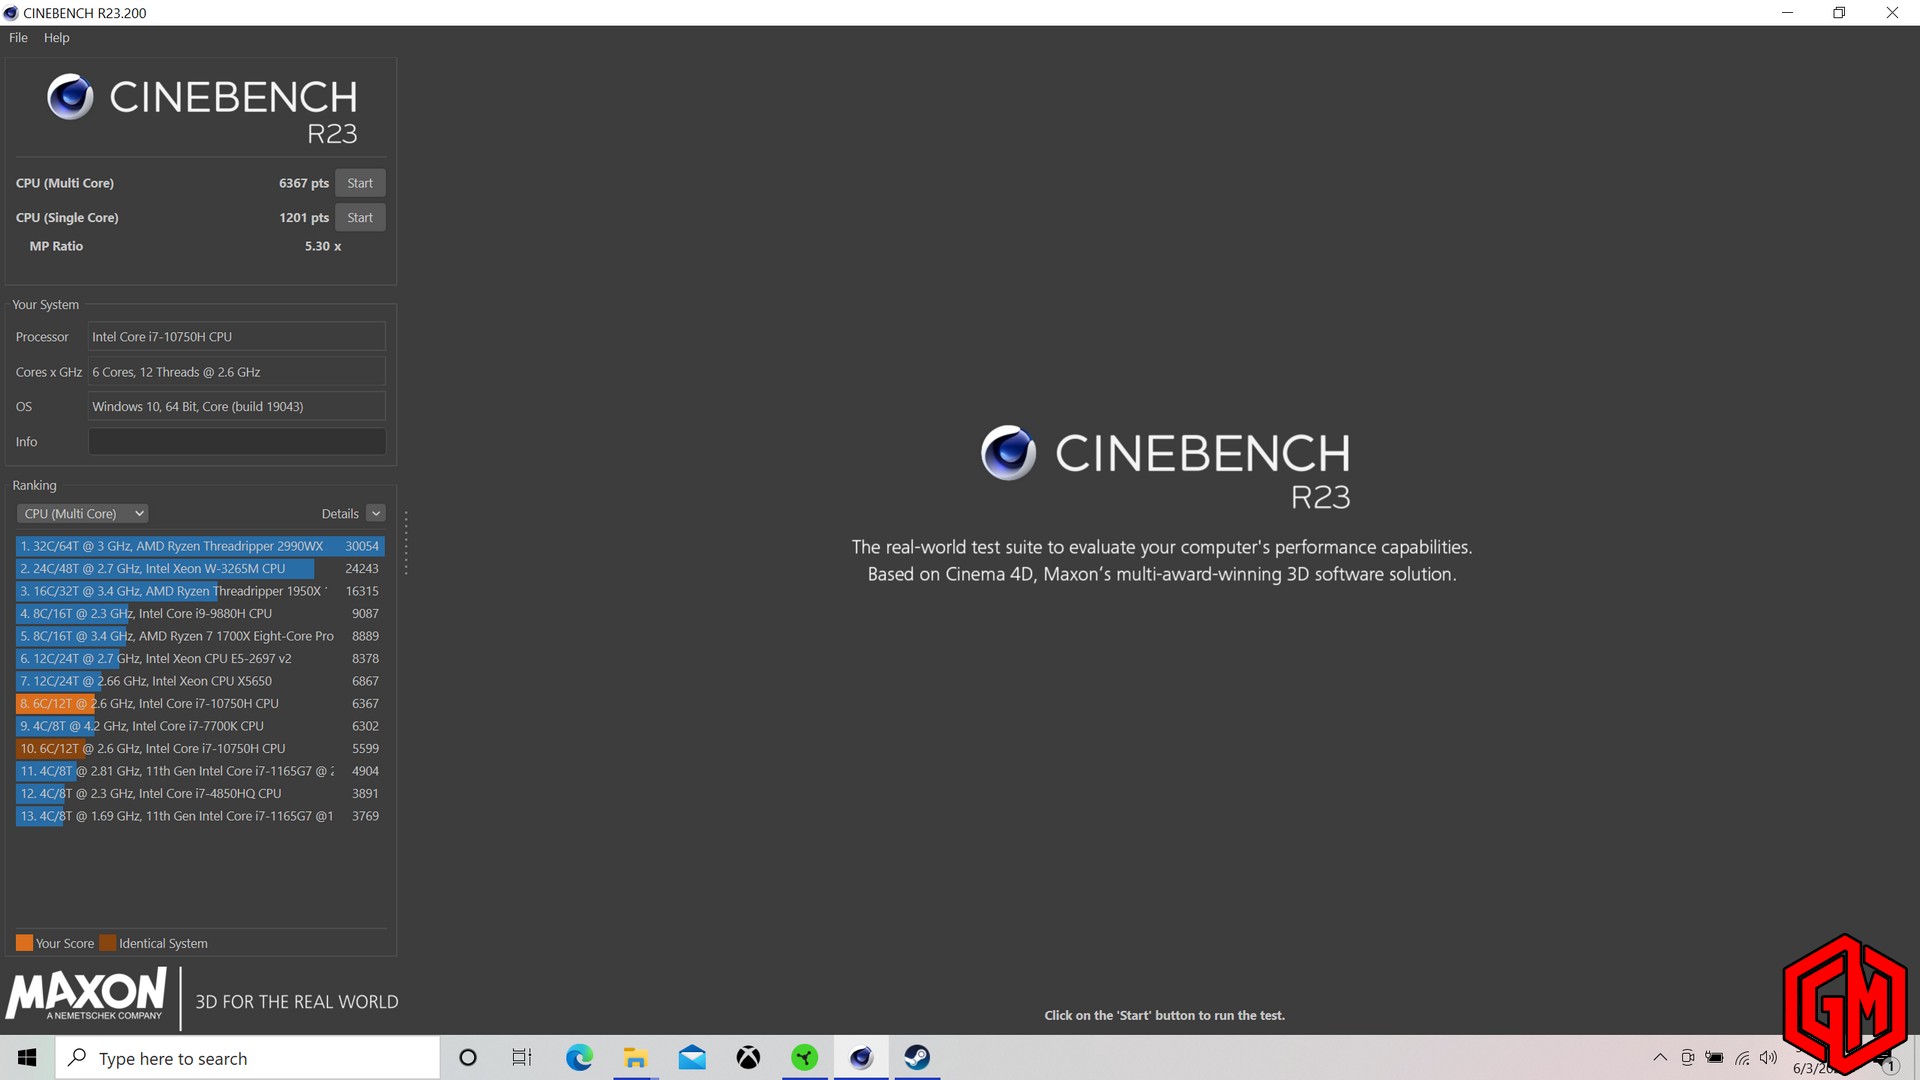
Task: Open the Windows Start menu
Action: click(27, 1058)
